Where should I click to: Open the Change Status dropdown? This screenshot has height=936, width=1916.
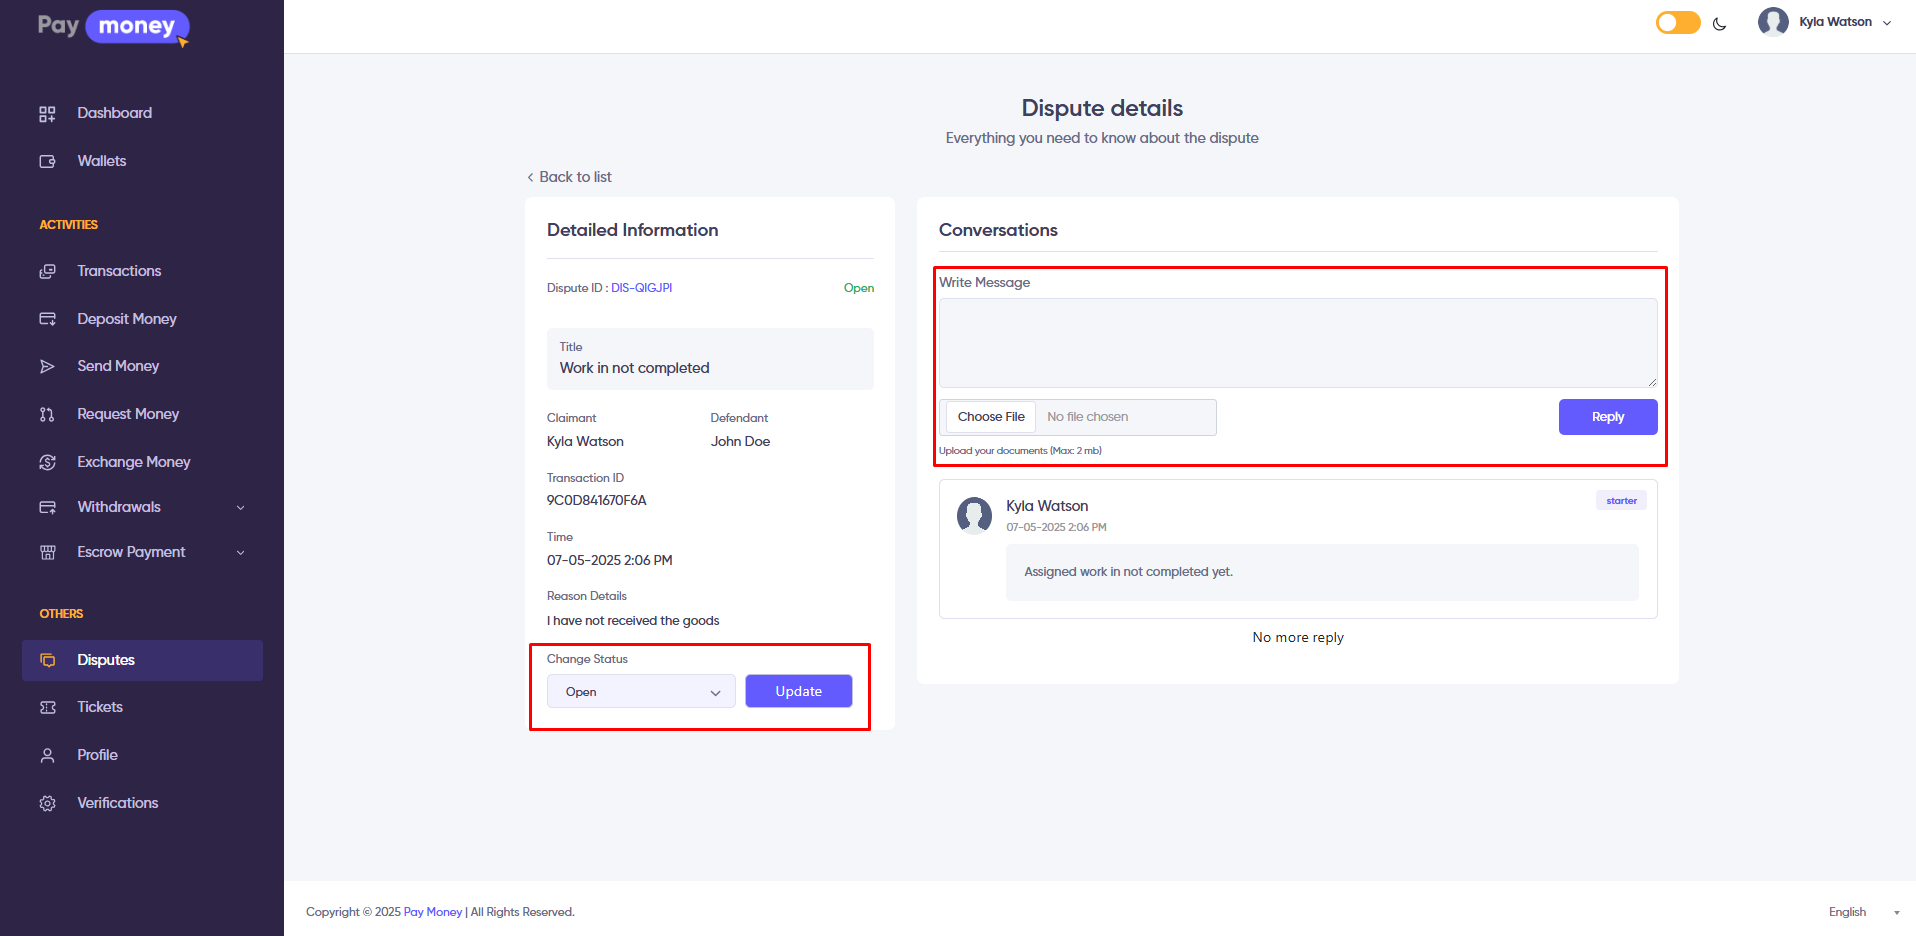pos(641,692)
